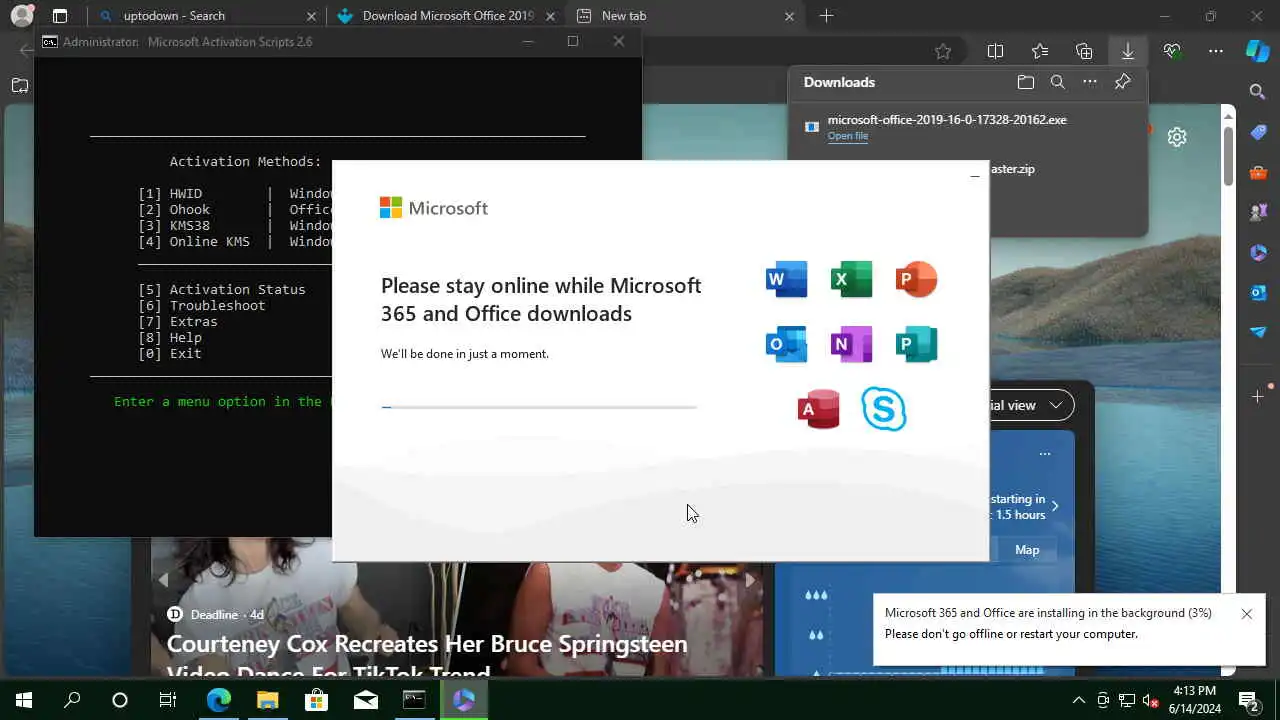Open File Explorer from taskbar
The height and width of the screenshot is (720, 1280).
coord(267,700)
